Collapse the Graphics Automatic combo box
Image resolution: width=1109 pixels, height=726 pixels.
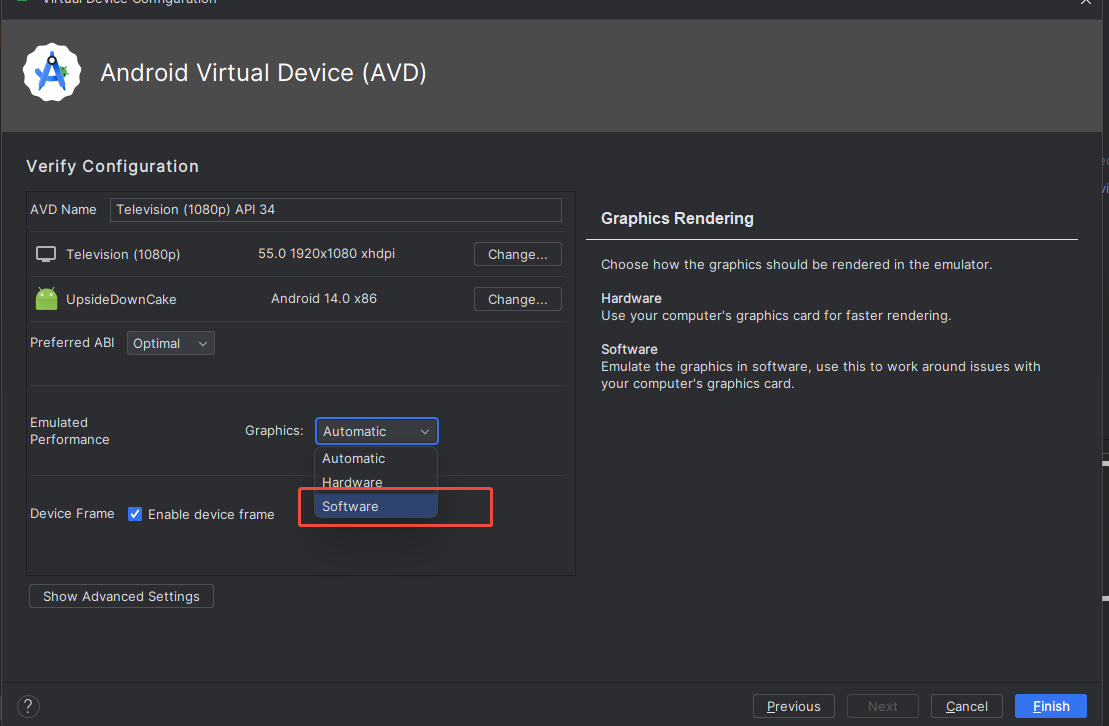pyautogui.click(x=376, y=431)
